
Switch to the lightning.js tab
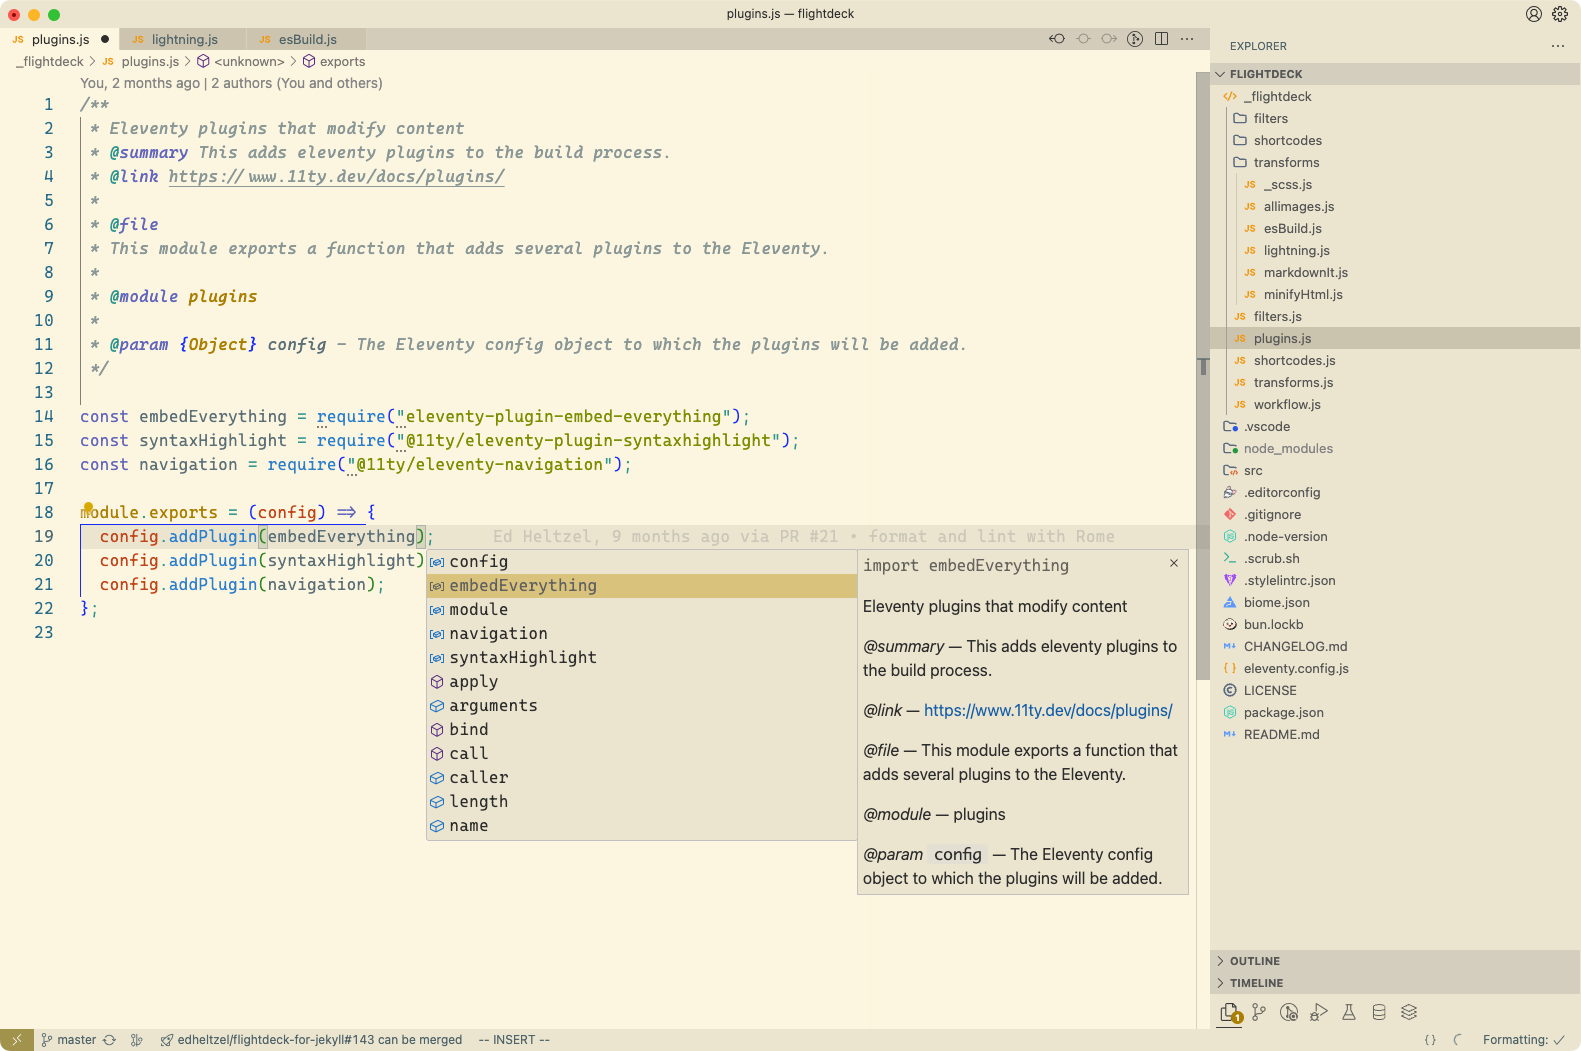pyautogui.click(x=184, y=40)
